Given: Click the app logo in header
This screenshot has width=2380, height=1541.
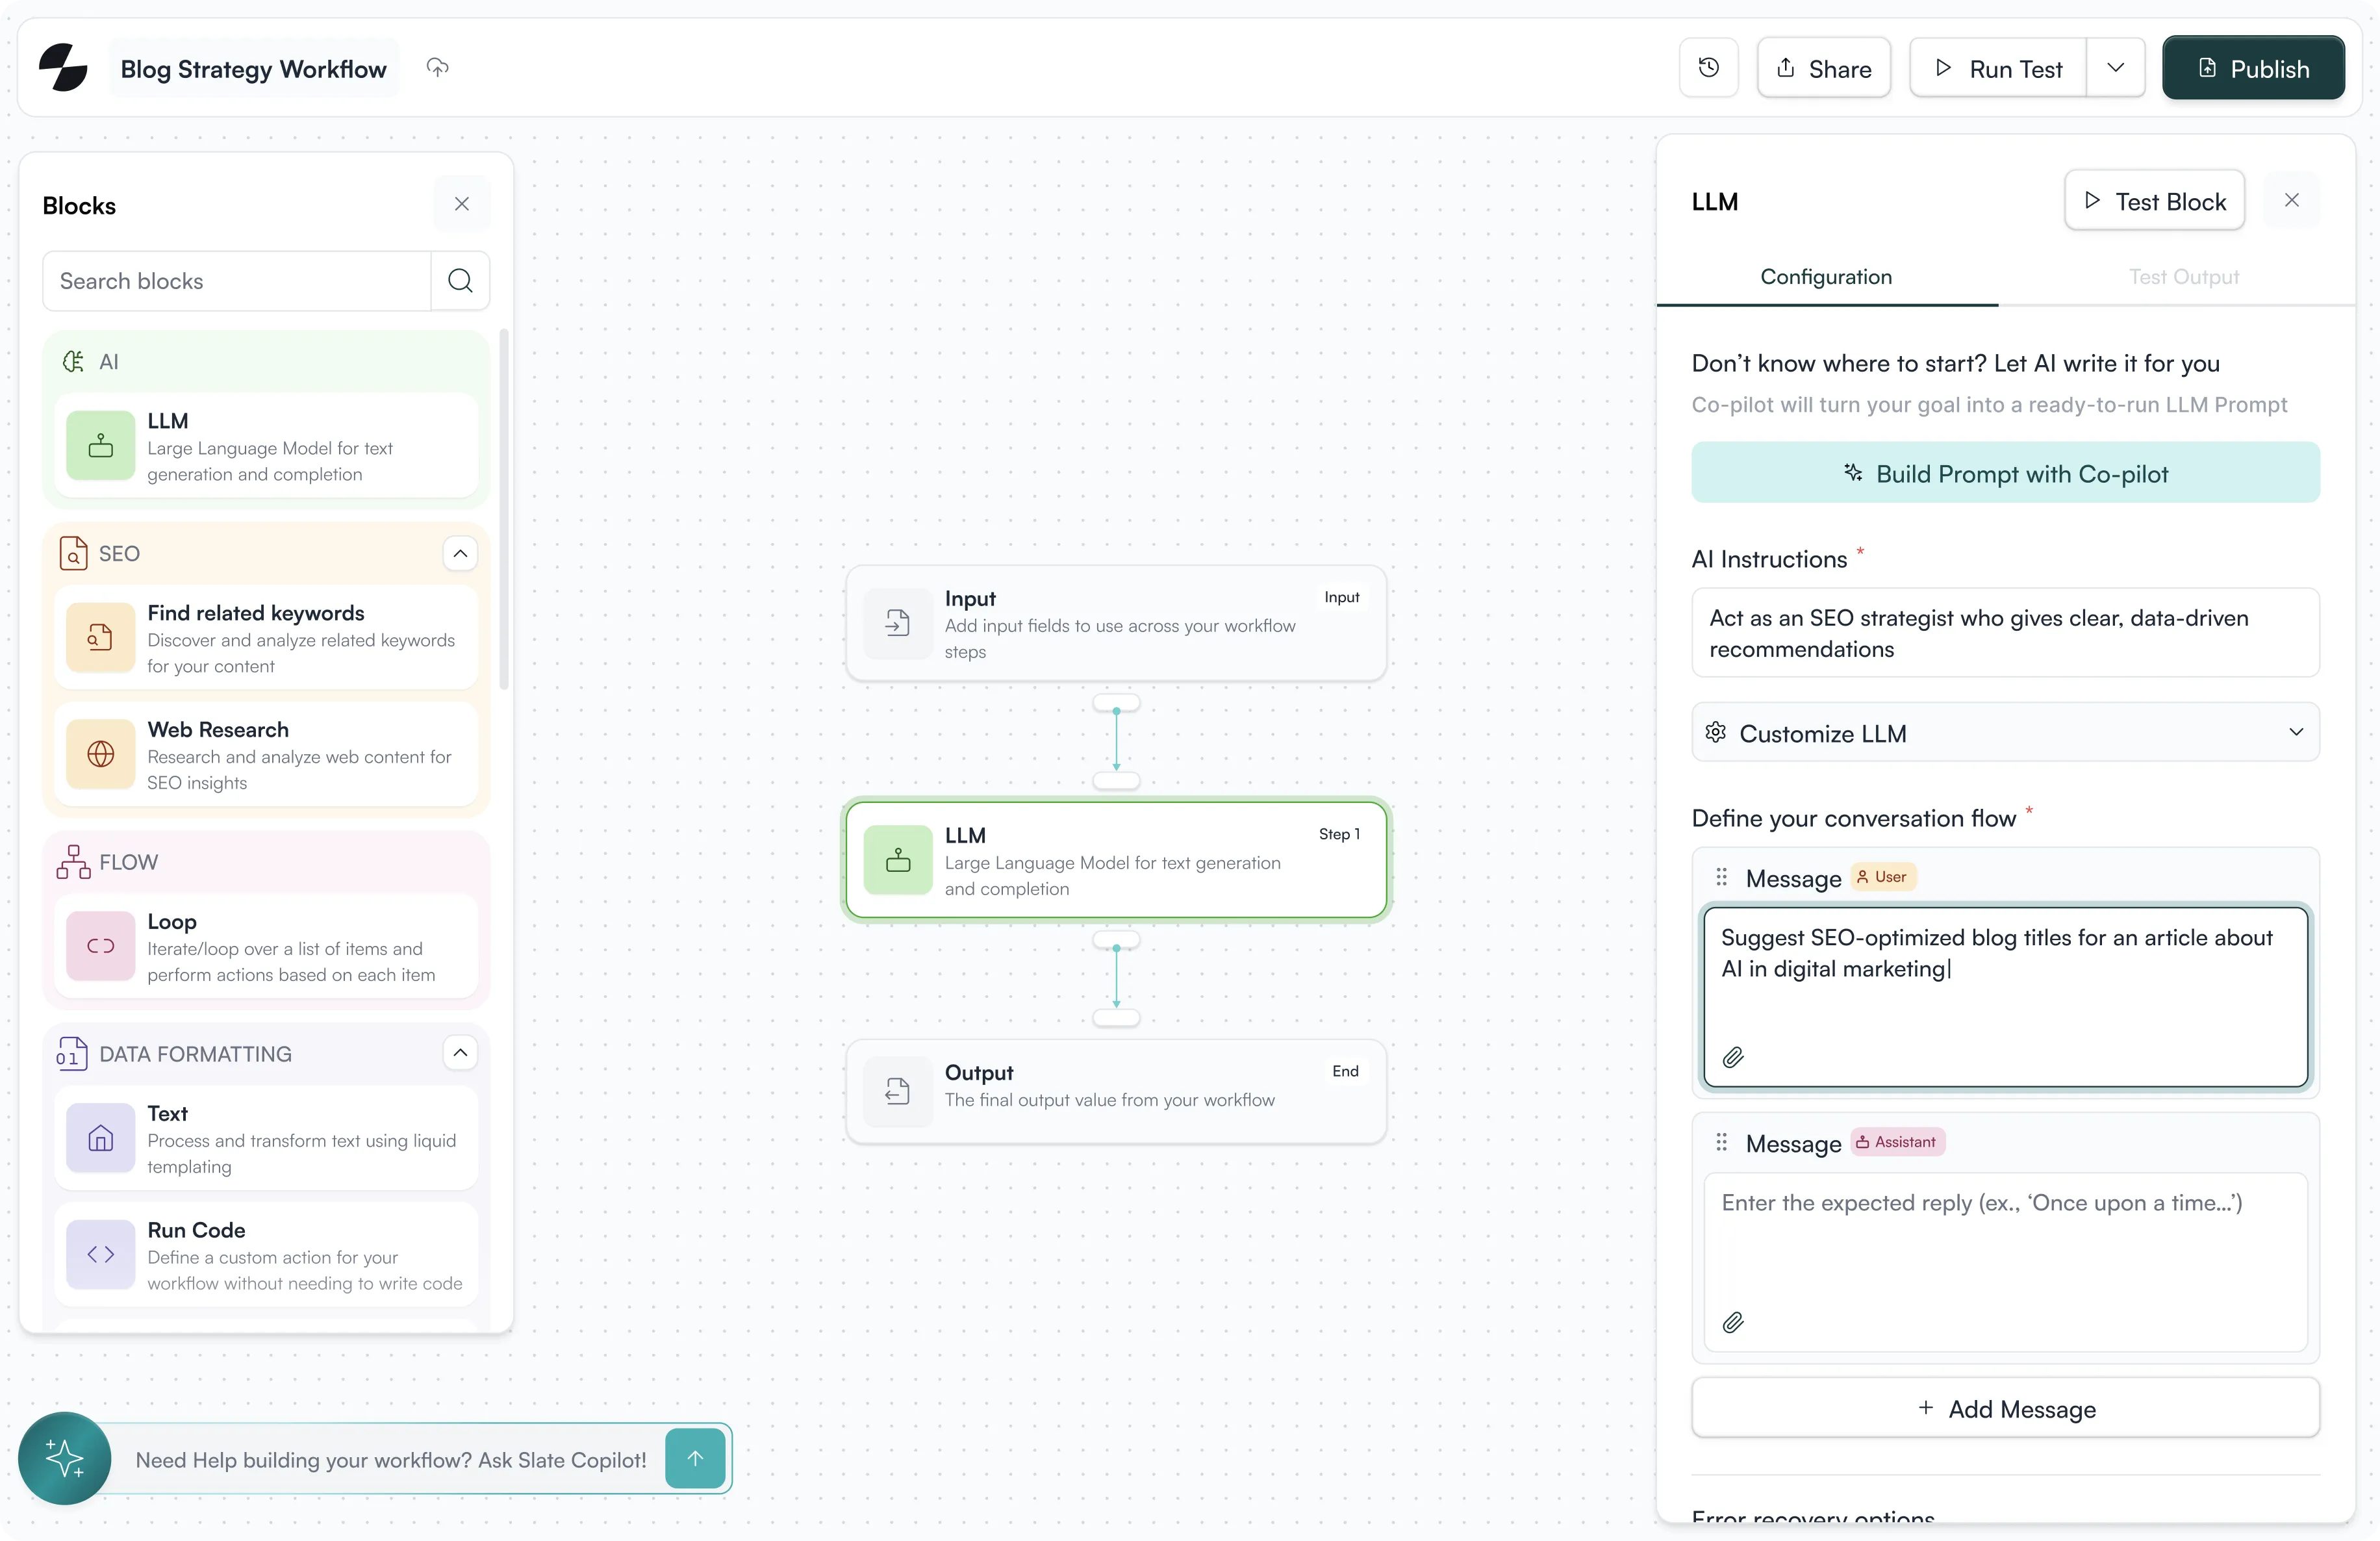Looking at the screenshot, I should 63,67.
